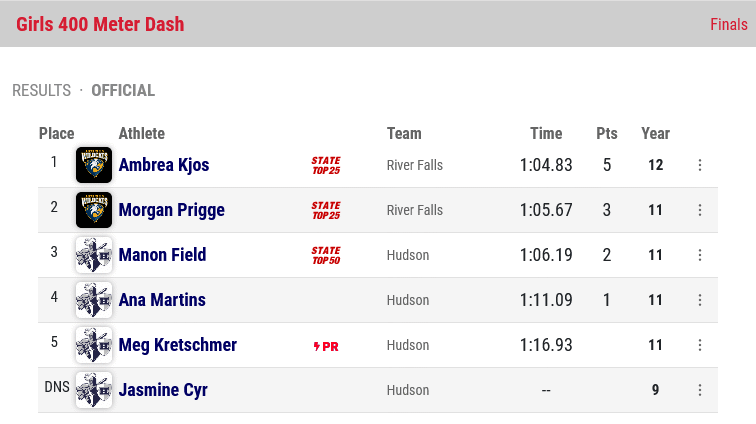This screenshot has width=756, height=424.
Task: Click the Girls 400 Meter Dash heading
Action: click(100, 24)
